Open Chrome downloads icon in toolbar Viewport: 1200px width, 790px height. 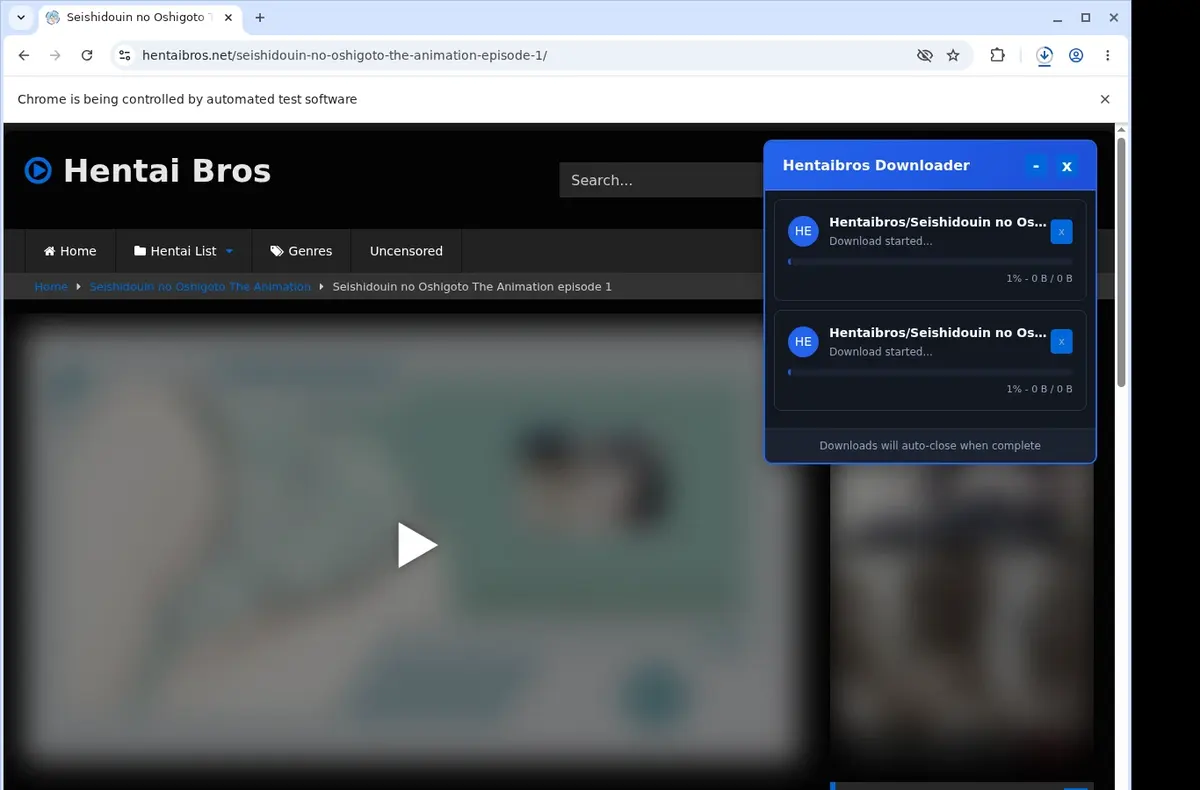coord(1044,56)
